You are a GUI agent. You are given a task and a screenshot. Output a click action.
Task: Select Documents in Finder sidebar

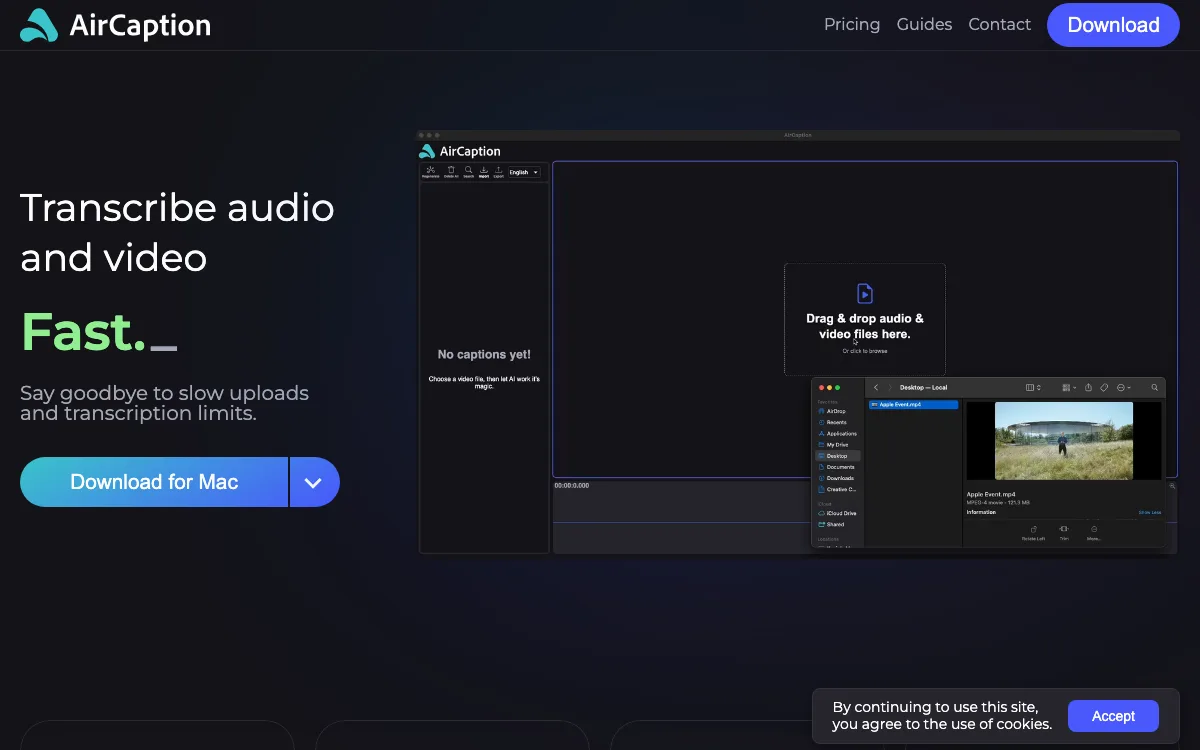tap(837, 467)
